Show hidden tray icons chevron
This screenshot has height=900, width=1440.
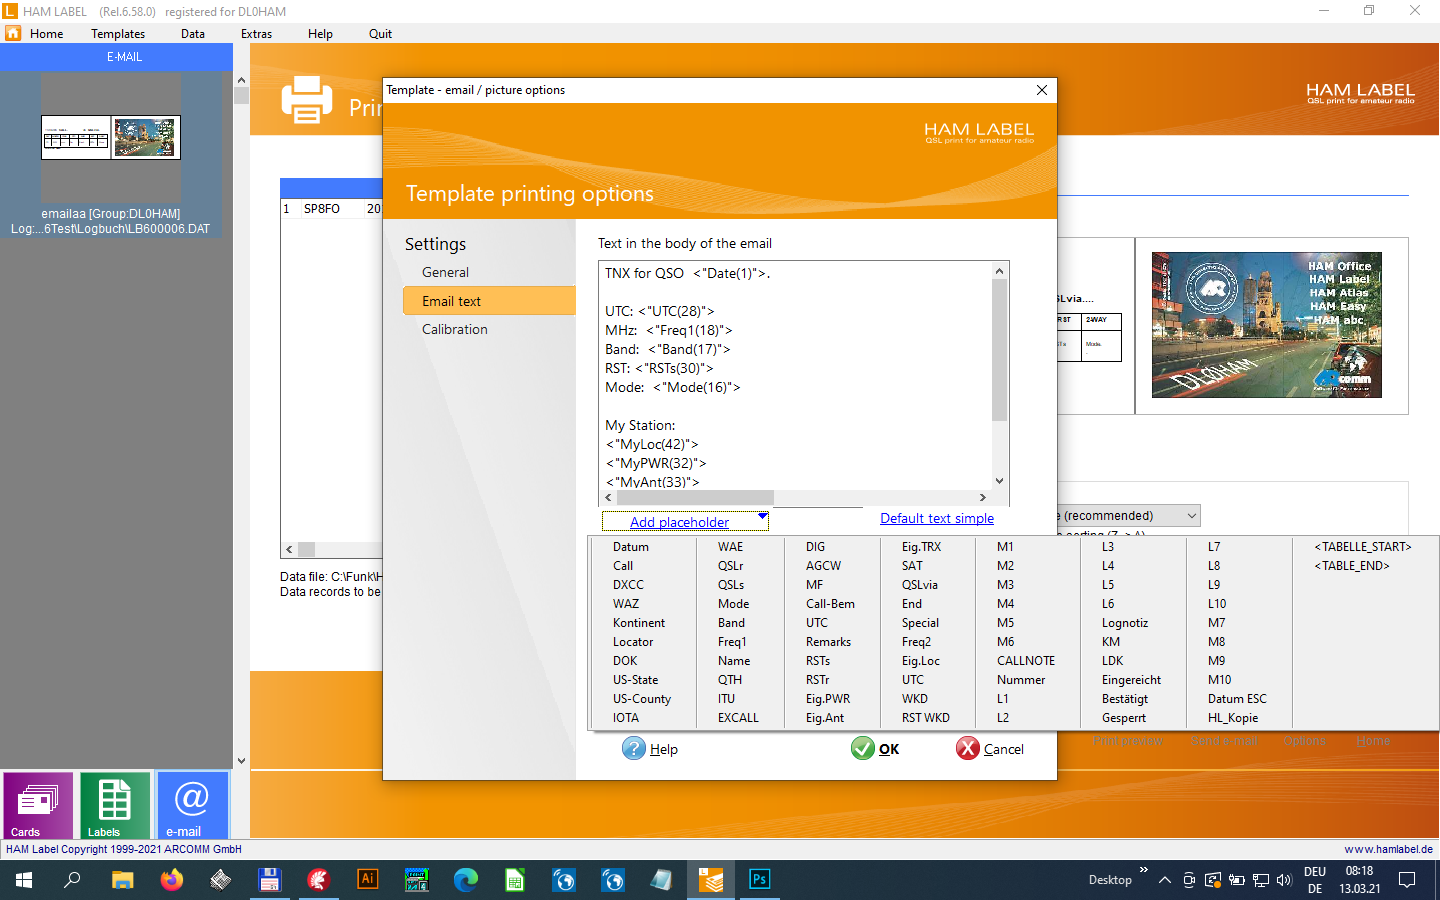(x=1165, y=880)
